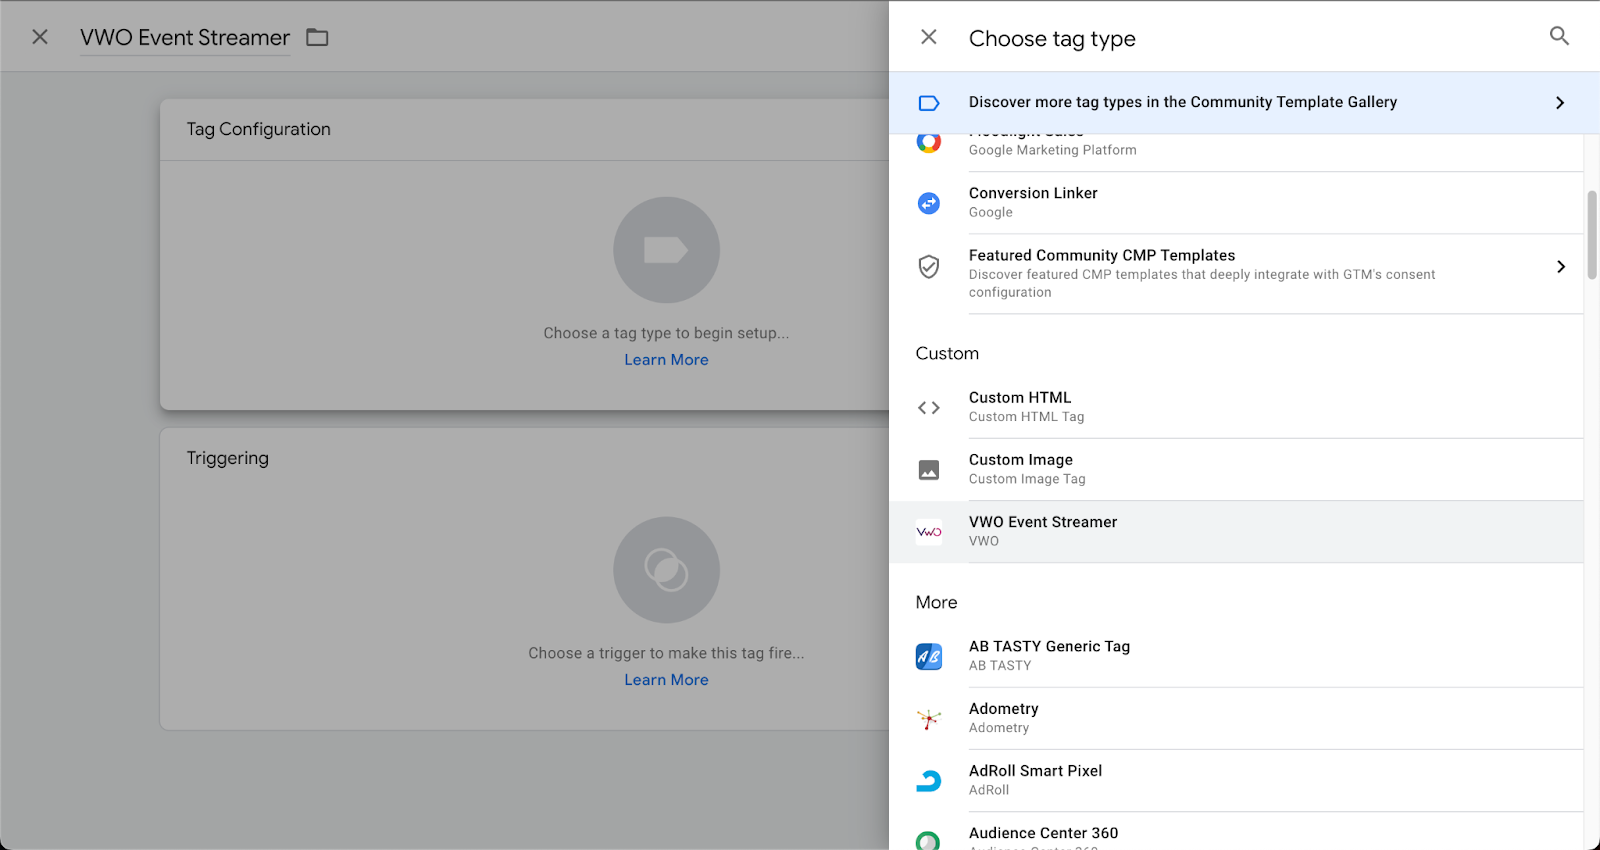Choose VWO Event Streamer tag type
The width and height of the screenshot is (1600, 850).
(x=1236, y=532)
